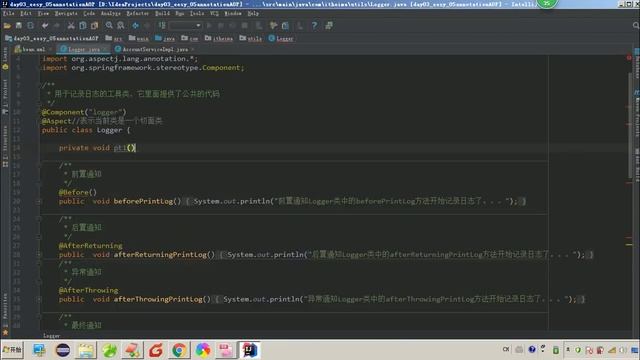Click the src breadcrumb folder
The image size is (640, 360).
[114, 38]
